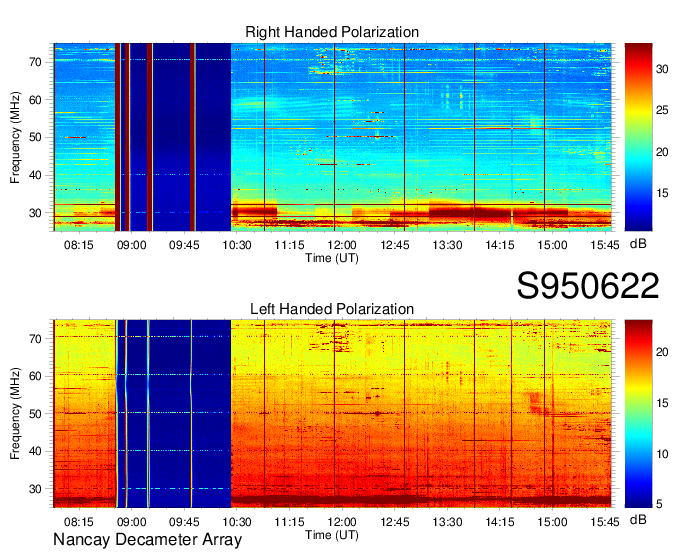
Task: Click the 50 MHz tick on Left Handed frequency axis
Action: [x=36, y=414]
